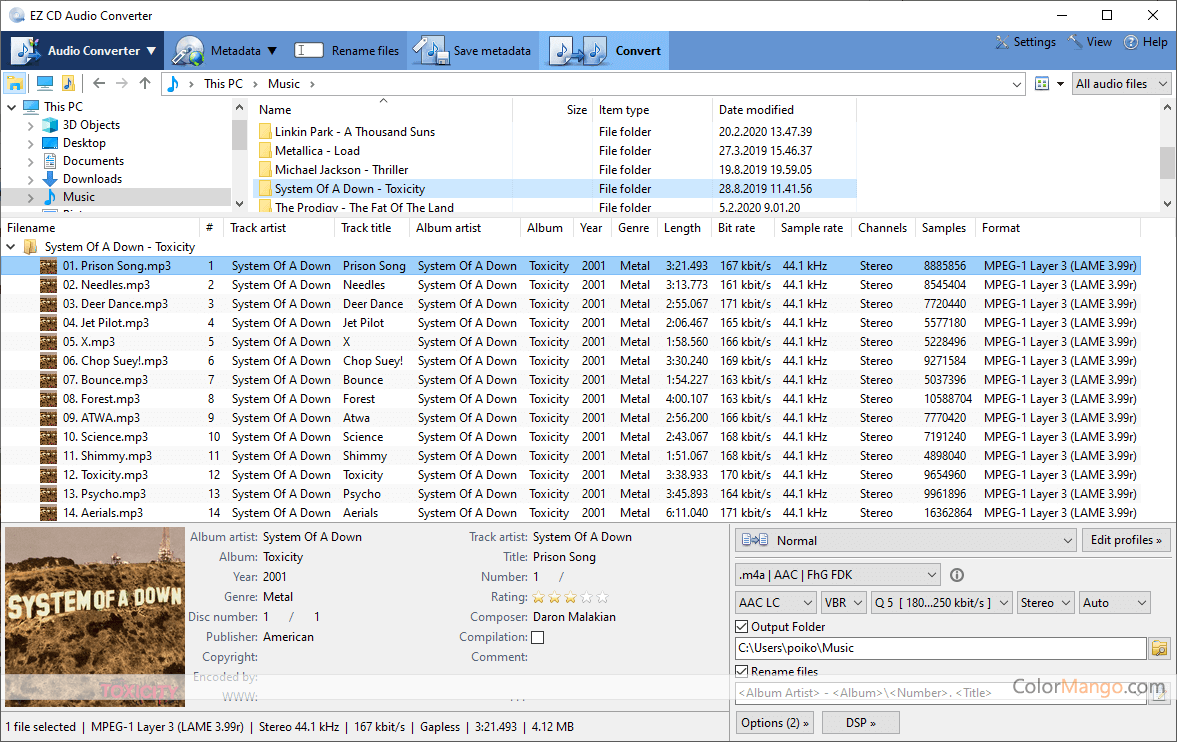This screenshot has height=742, width=1177.
Task: Edit the Album artist metadata field
Action: point(312,537)
